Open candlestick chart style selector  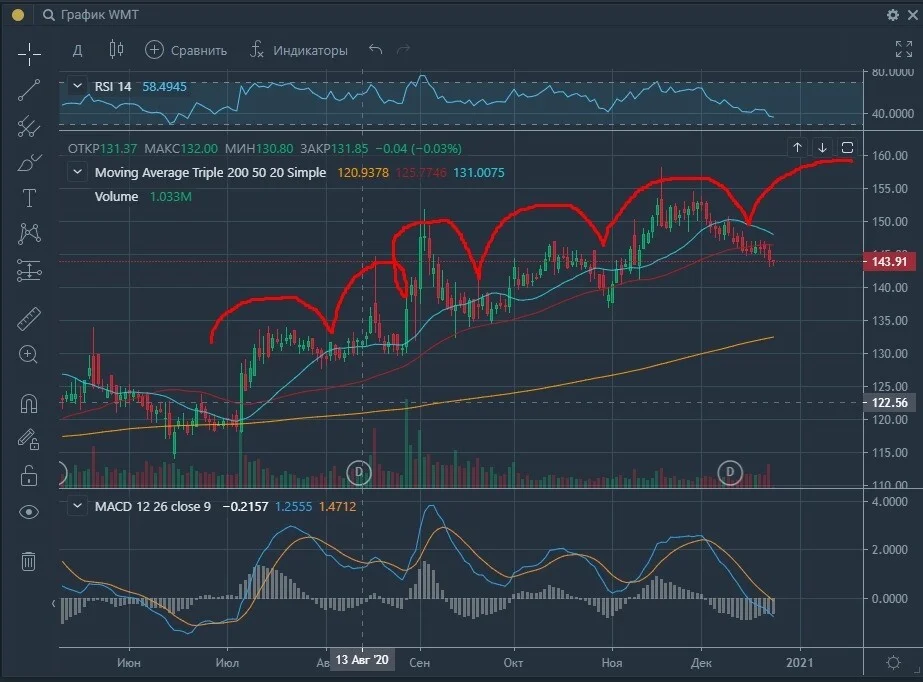tap(116, 49)
